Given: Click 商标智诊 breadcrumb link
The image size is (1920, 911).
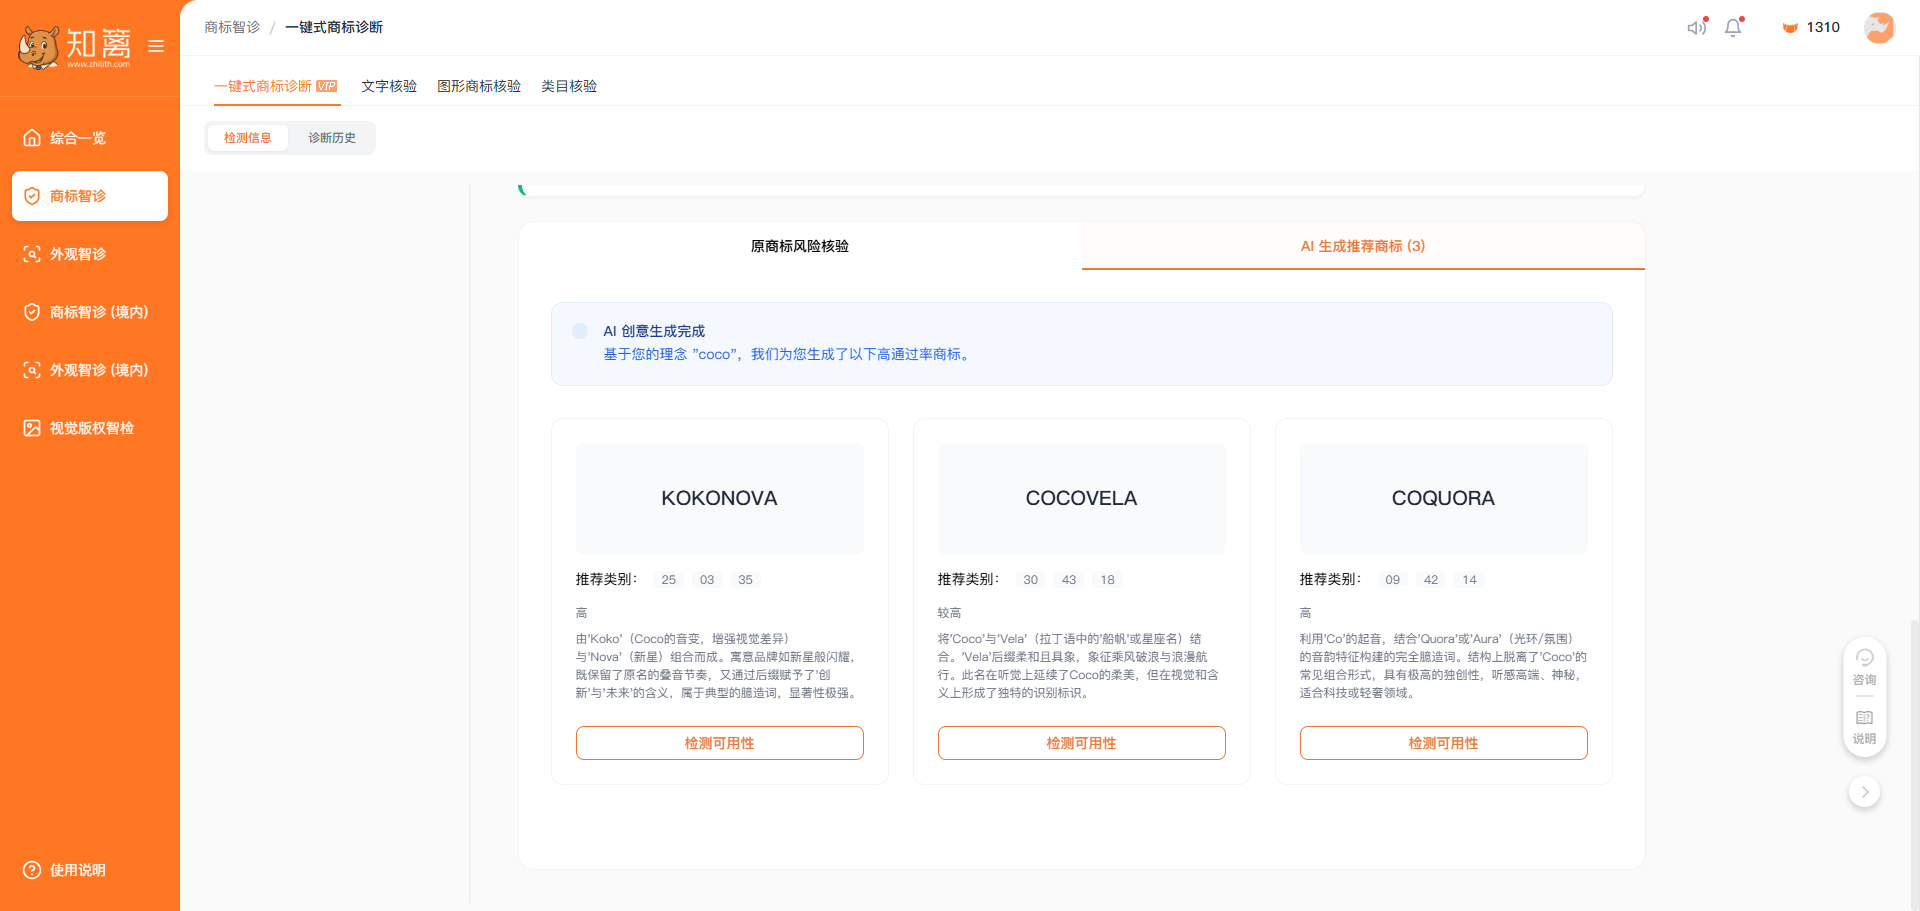Looking at the screenshot, I should [x=232, y=27].
